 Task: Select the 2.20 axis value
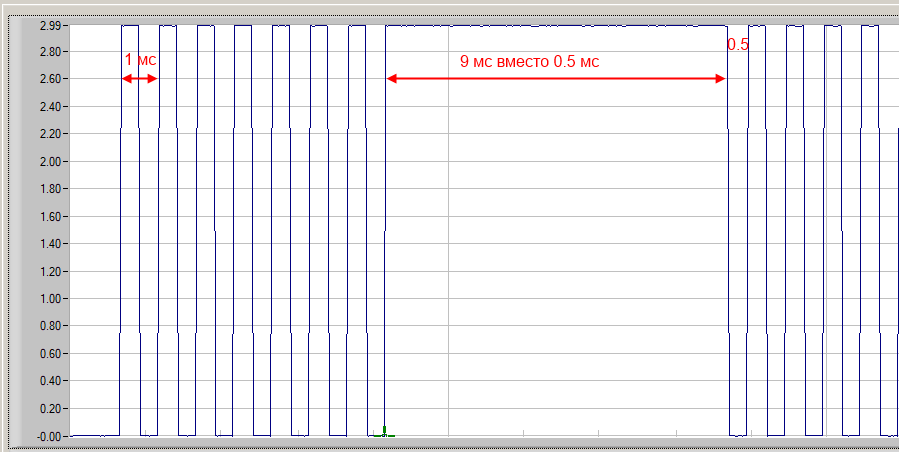tap(50, 134)
